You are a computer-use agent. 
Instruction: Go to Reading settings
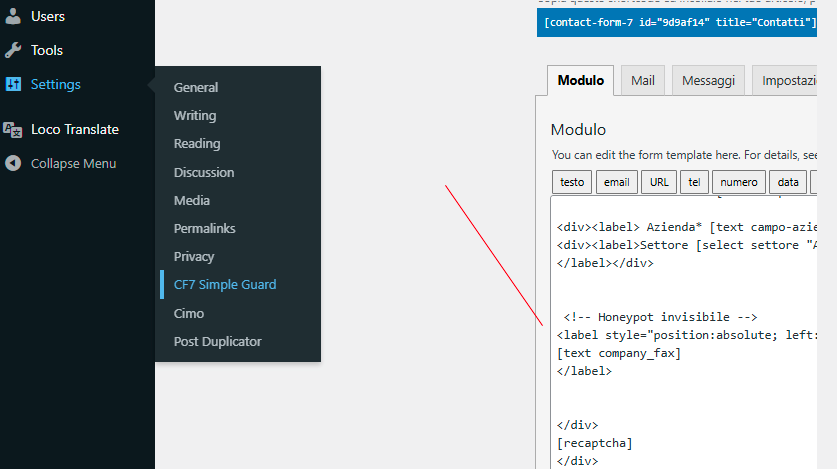tap(197, 143)
